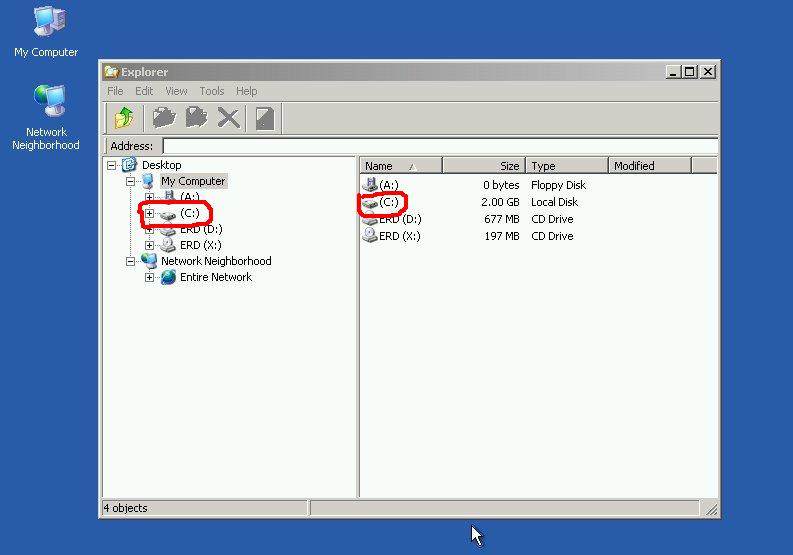Click the window resize grip corner
Screen dimensions: 793x555
pyautogui.click(x=711, y=509)
